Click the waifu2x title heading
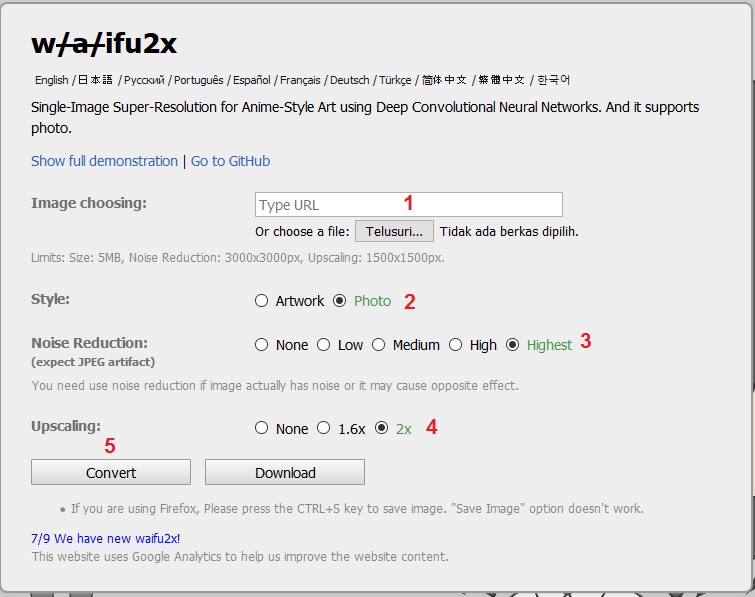This screenshot has height=597, width=755. point(104,44)
